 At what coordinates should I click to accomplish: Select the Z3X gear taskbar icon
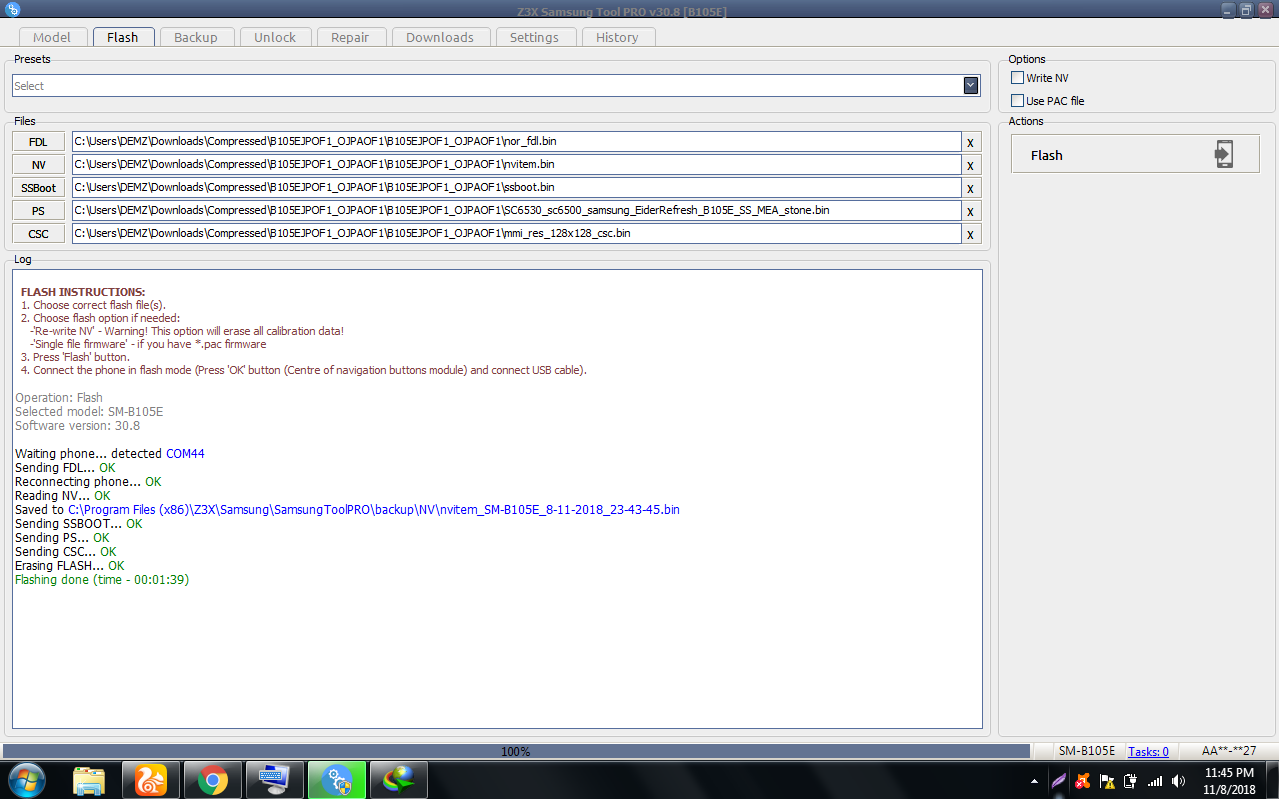click(x=337, y=780)
